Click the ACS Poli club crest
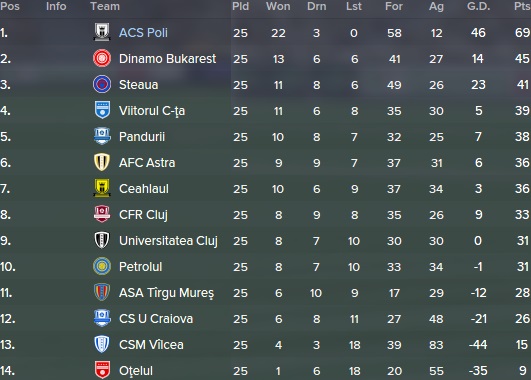The width and height of the screenshot is (531, 380). pyautogui.click(x=102, y=32)
